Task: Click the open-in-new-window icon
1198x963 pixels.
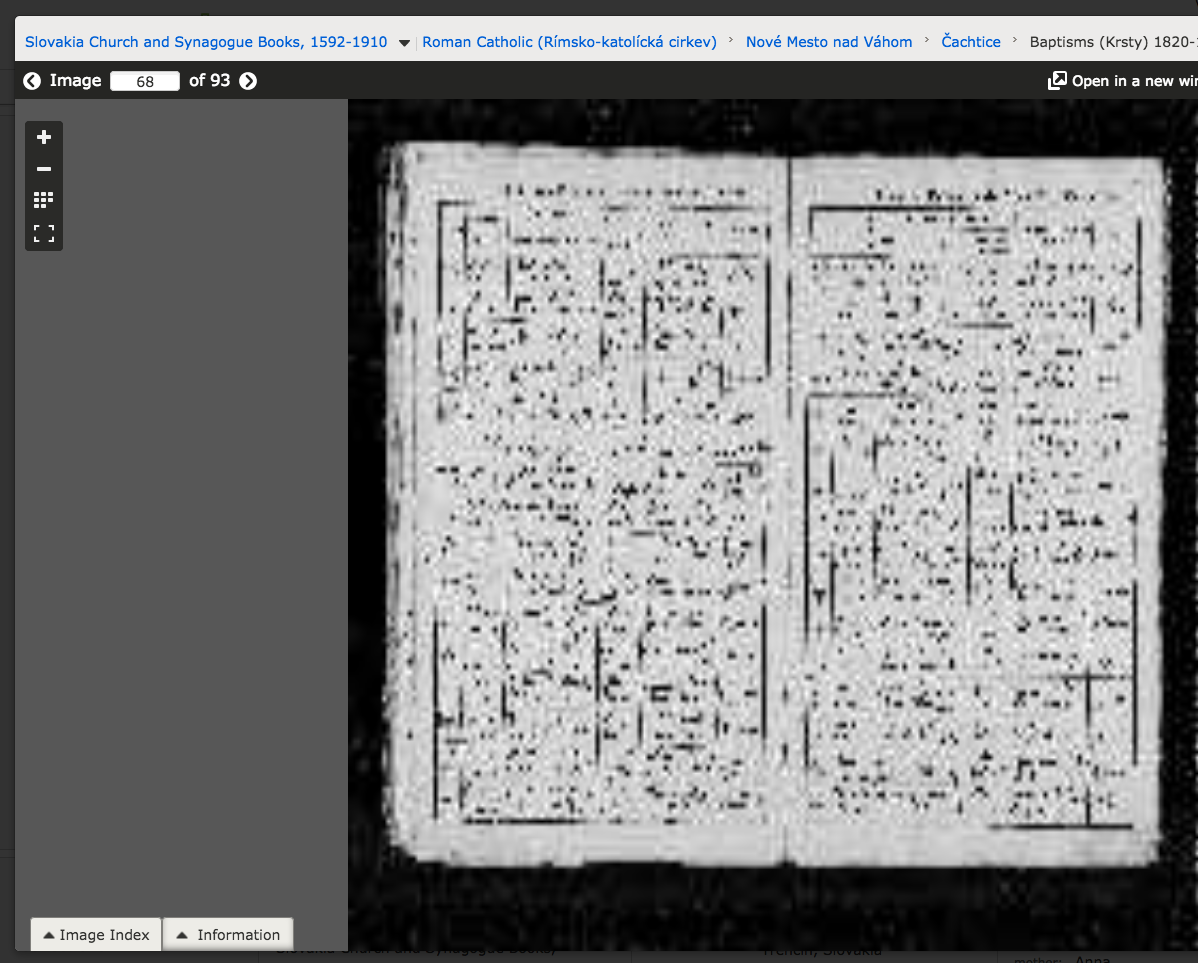Action: pos(1057,81)
